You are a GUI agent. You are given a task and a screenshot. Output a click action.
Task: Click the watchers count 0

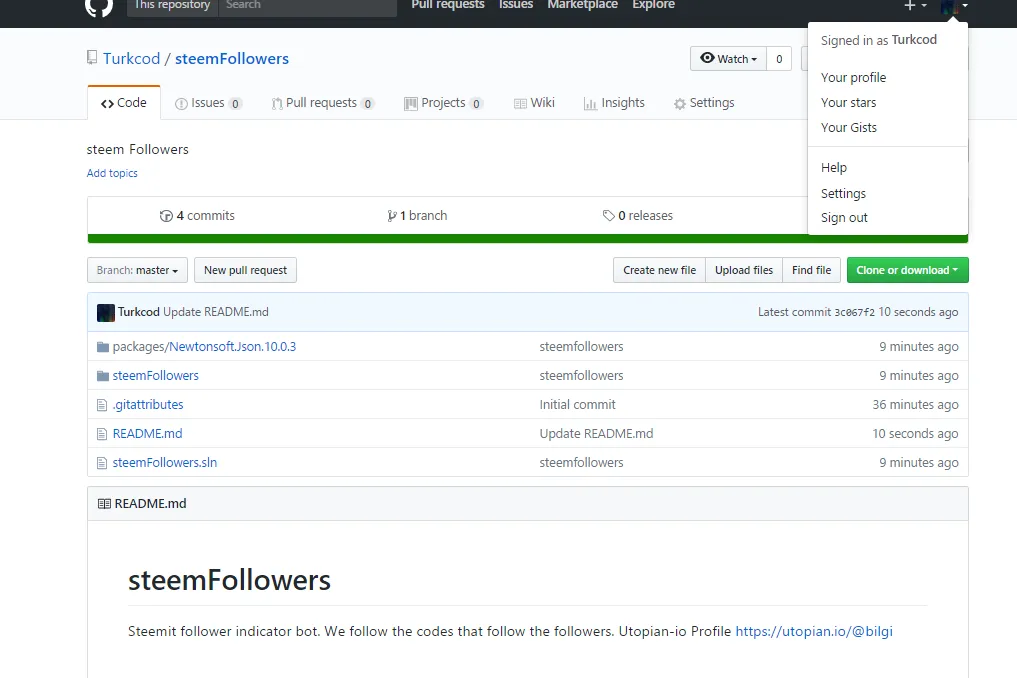(x=779, y=59)
